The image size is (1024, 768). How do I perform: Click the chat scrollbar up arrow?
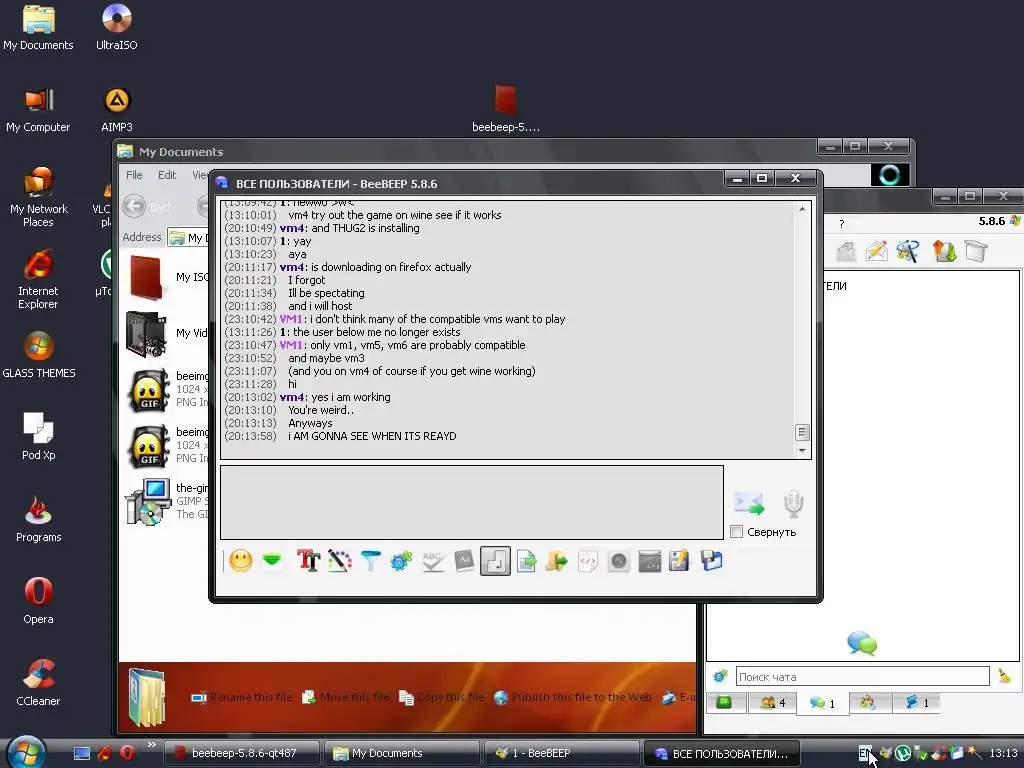pos(802,209)
